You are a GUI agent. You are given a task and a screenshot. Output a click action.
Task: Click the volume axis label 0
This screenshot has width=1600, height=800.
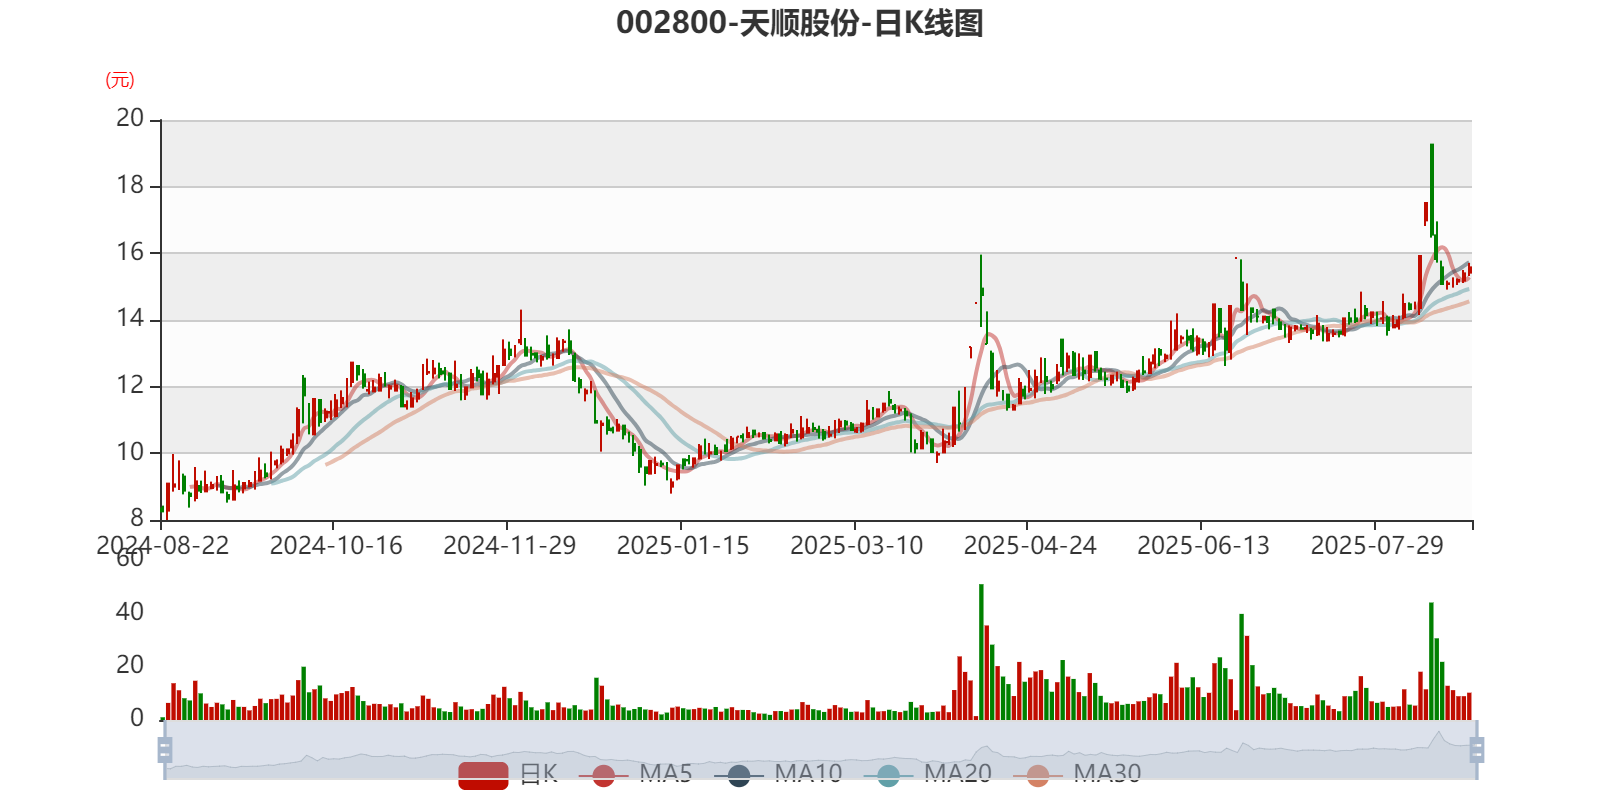pos(137,718)
